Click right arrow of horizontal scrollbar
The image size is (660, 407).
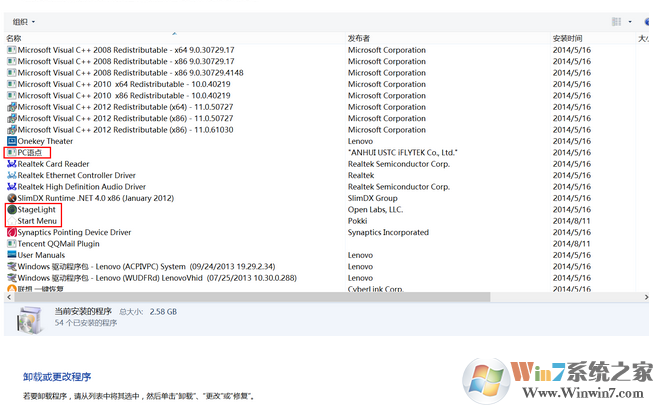(x=646, y=297)
